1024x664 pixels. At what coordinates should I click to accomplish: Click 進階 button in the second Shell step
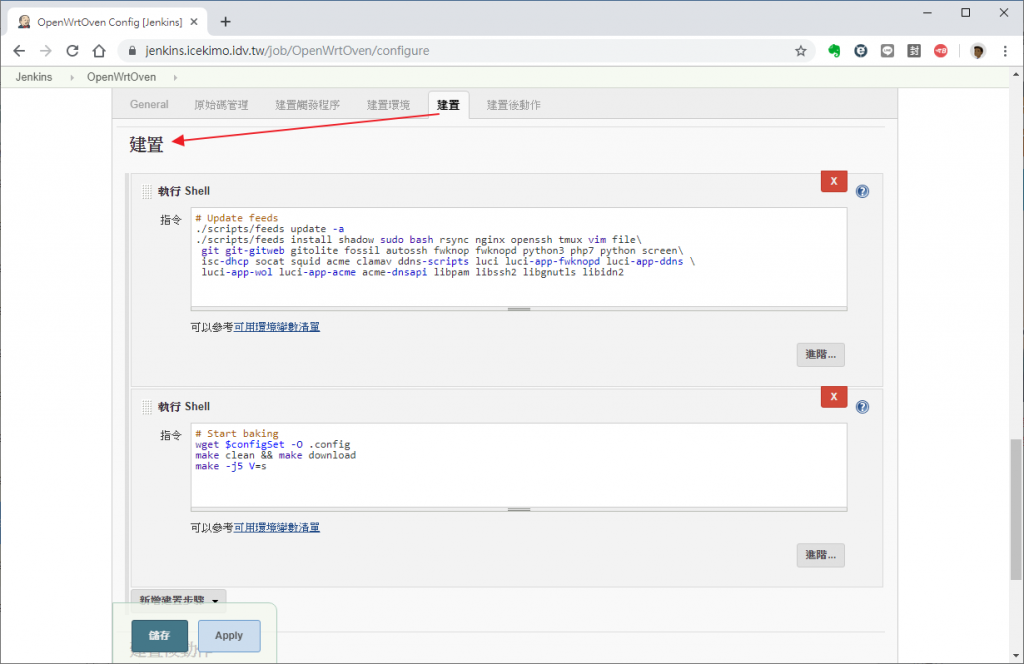click(x=820, y=555)
